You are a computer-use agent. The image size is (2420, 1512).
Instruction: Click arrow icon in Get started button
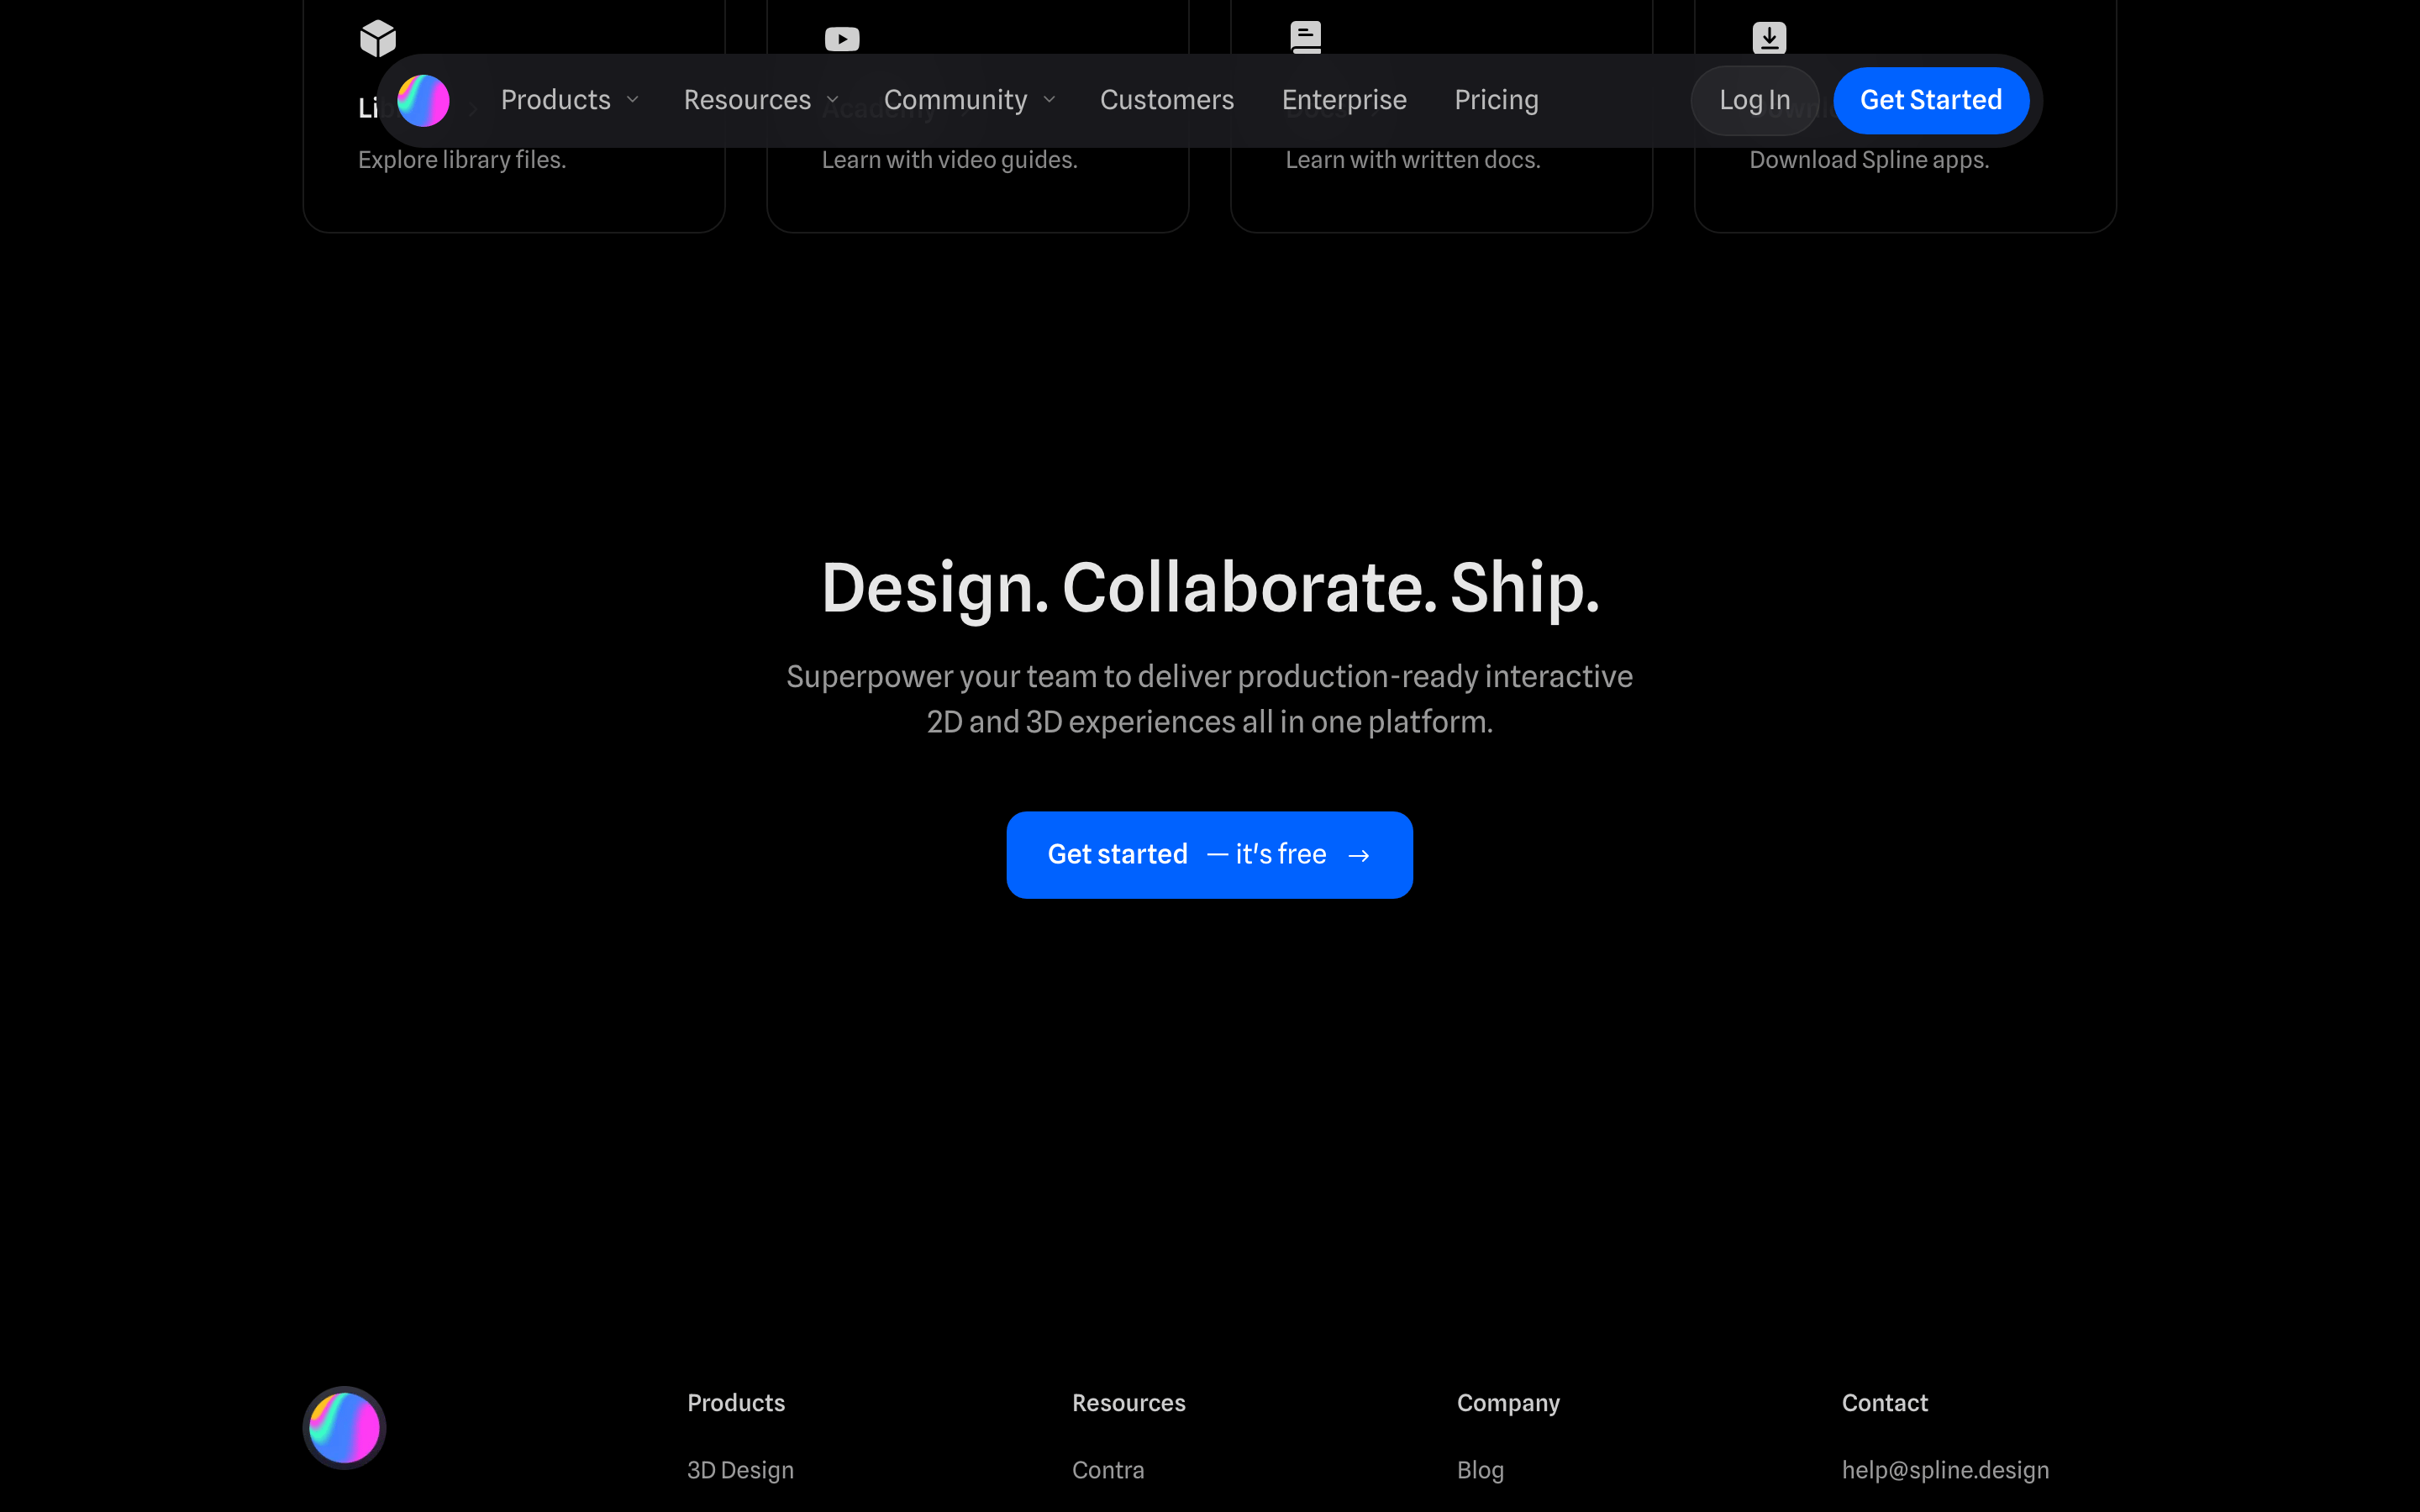point(1358,855)
